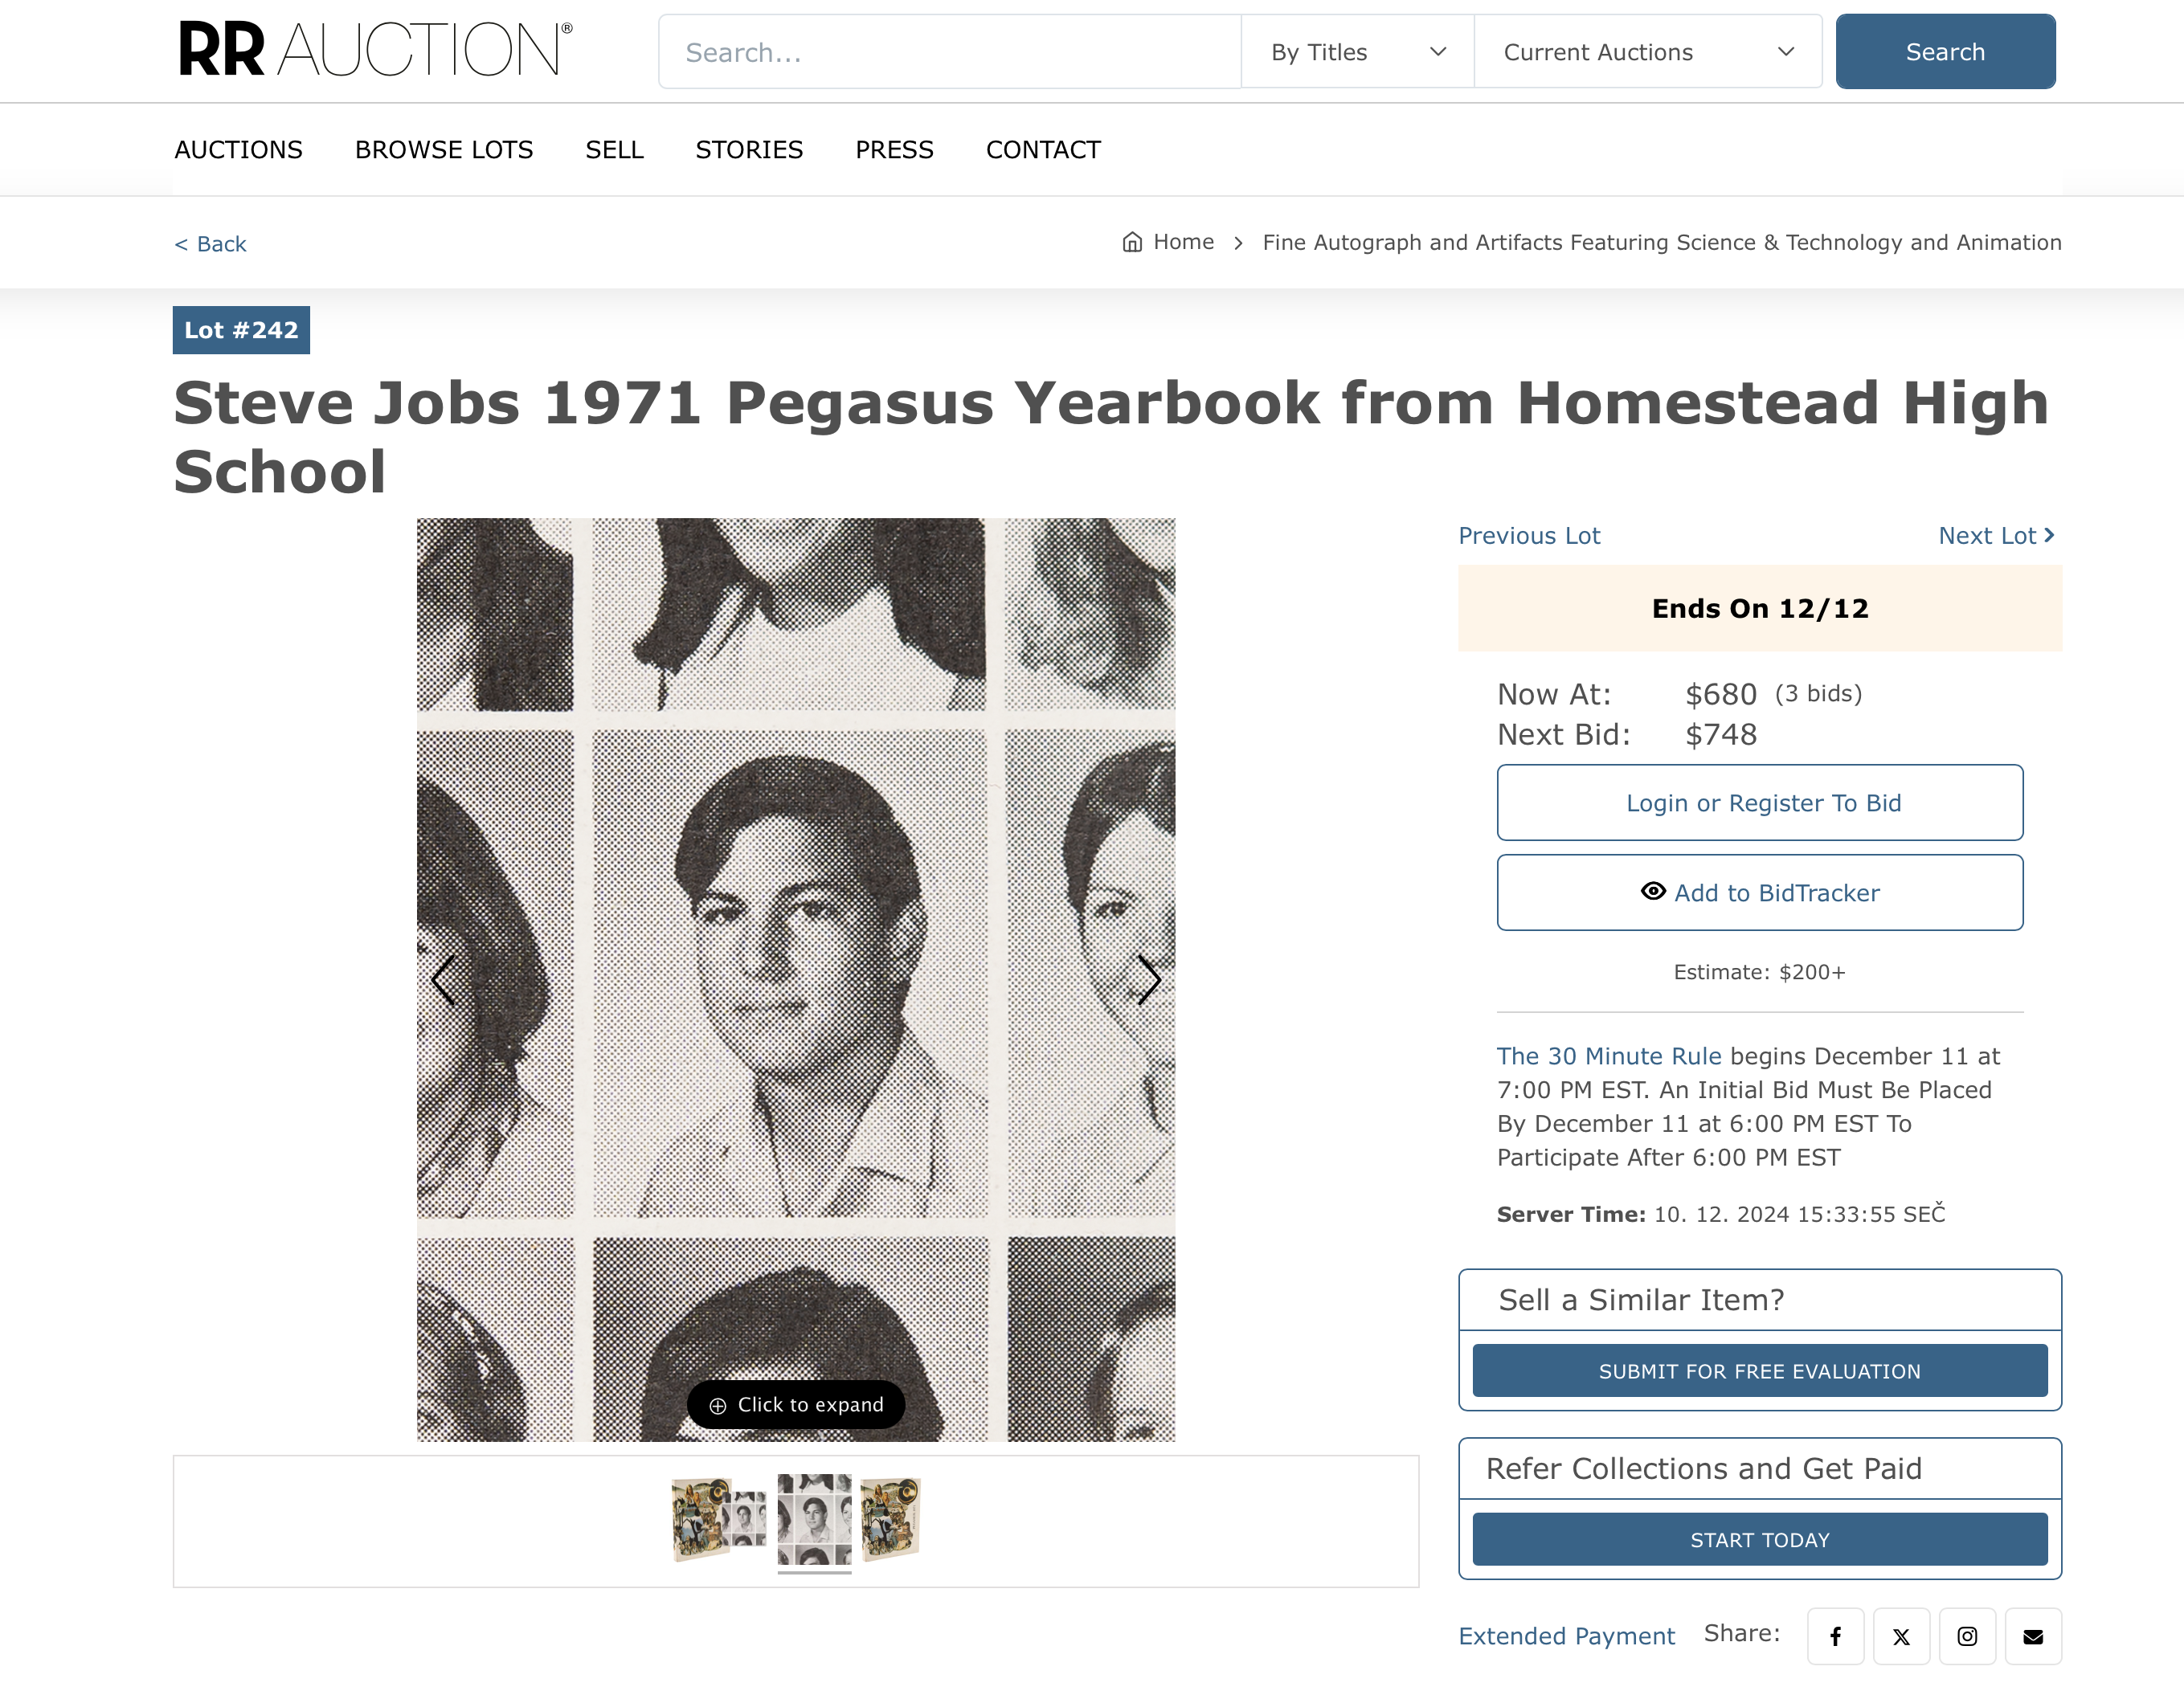Expand the Current Auctions dropdown
This screenshot has height=1695, width=2184.
(x=1647, y=52)
